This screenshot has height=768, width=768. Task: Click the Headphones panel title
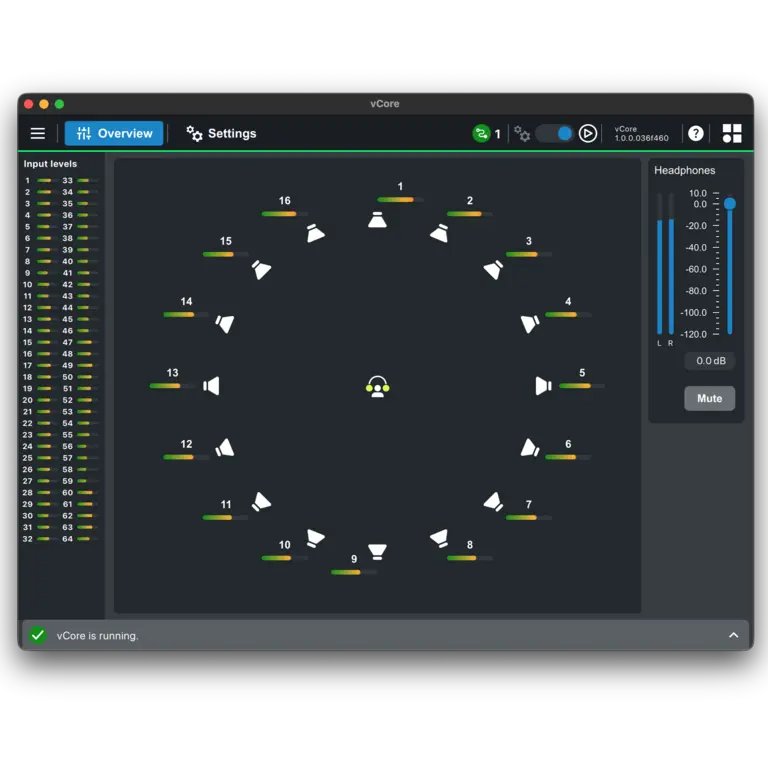pyautogui.click(x=684, y=170)
